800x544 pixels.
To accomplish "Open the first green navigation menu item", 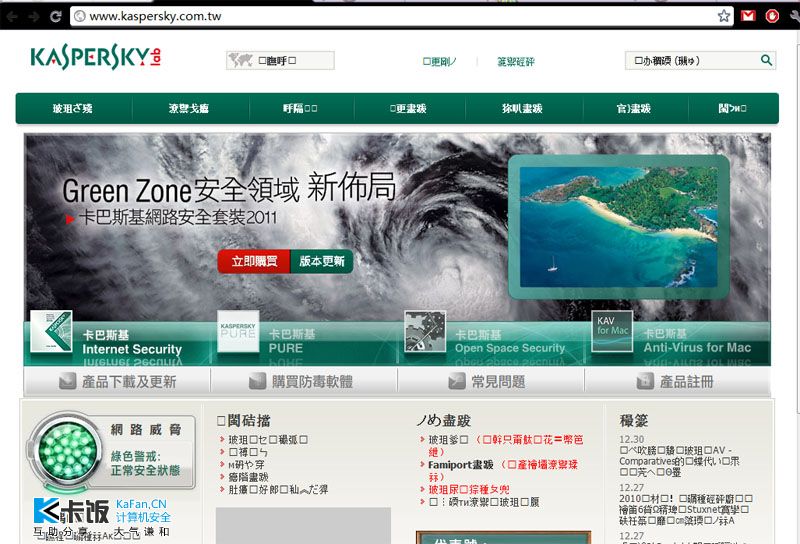I will point(73,108).
